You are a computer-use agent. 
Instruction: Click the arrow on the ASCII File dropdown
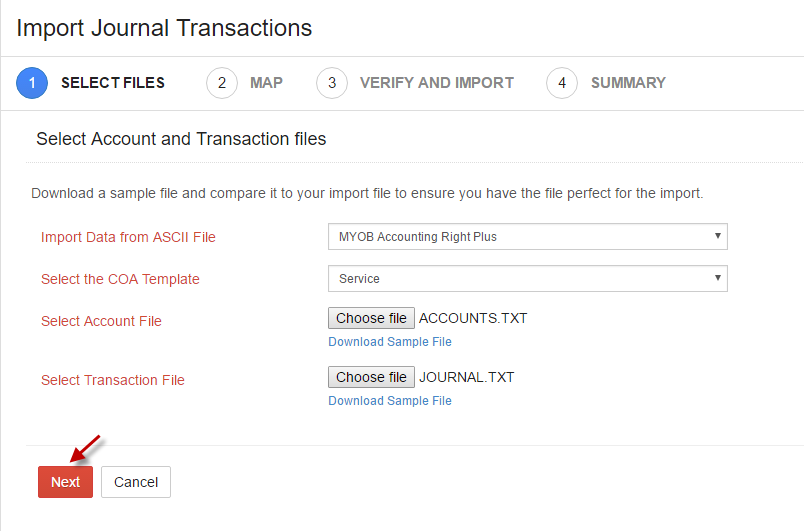[717, 236]
